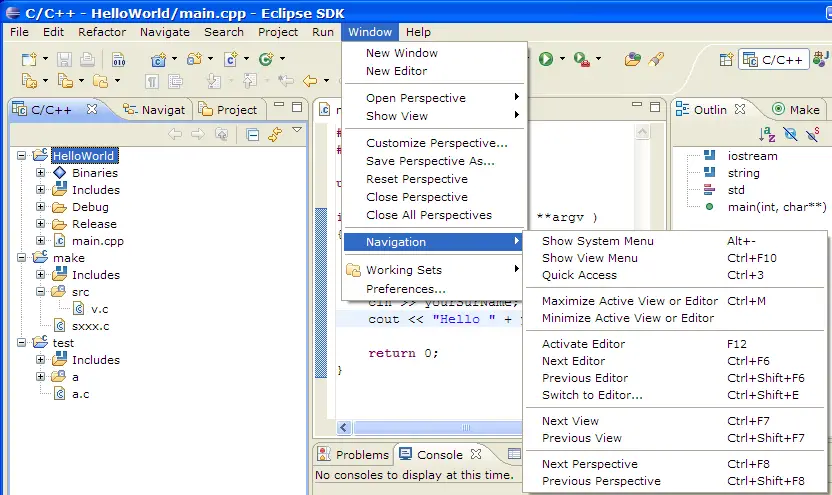Toggle Hide Fields filter in Outline toolbar
This screenshot has width=832, height=495.
pos(790,134)
